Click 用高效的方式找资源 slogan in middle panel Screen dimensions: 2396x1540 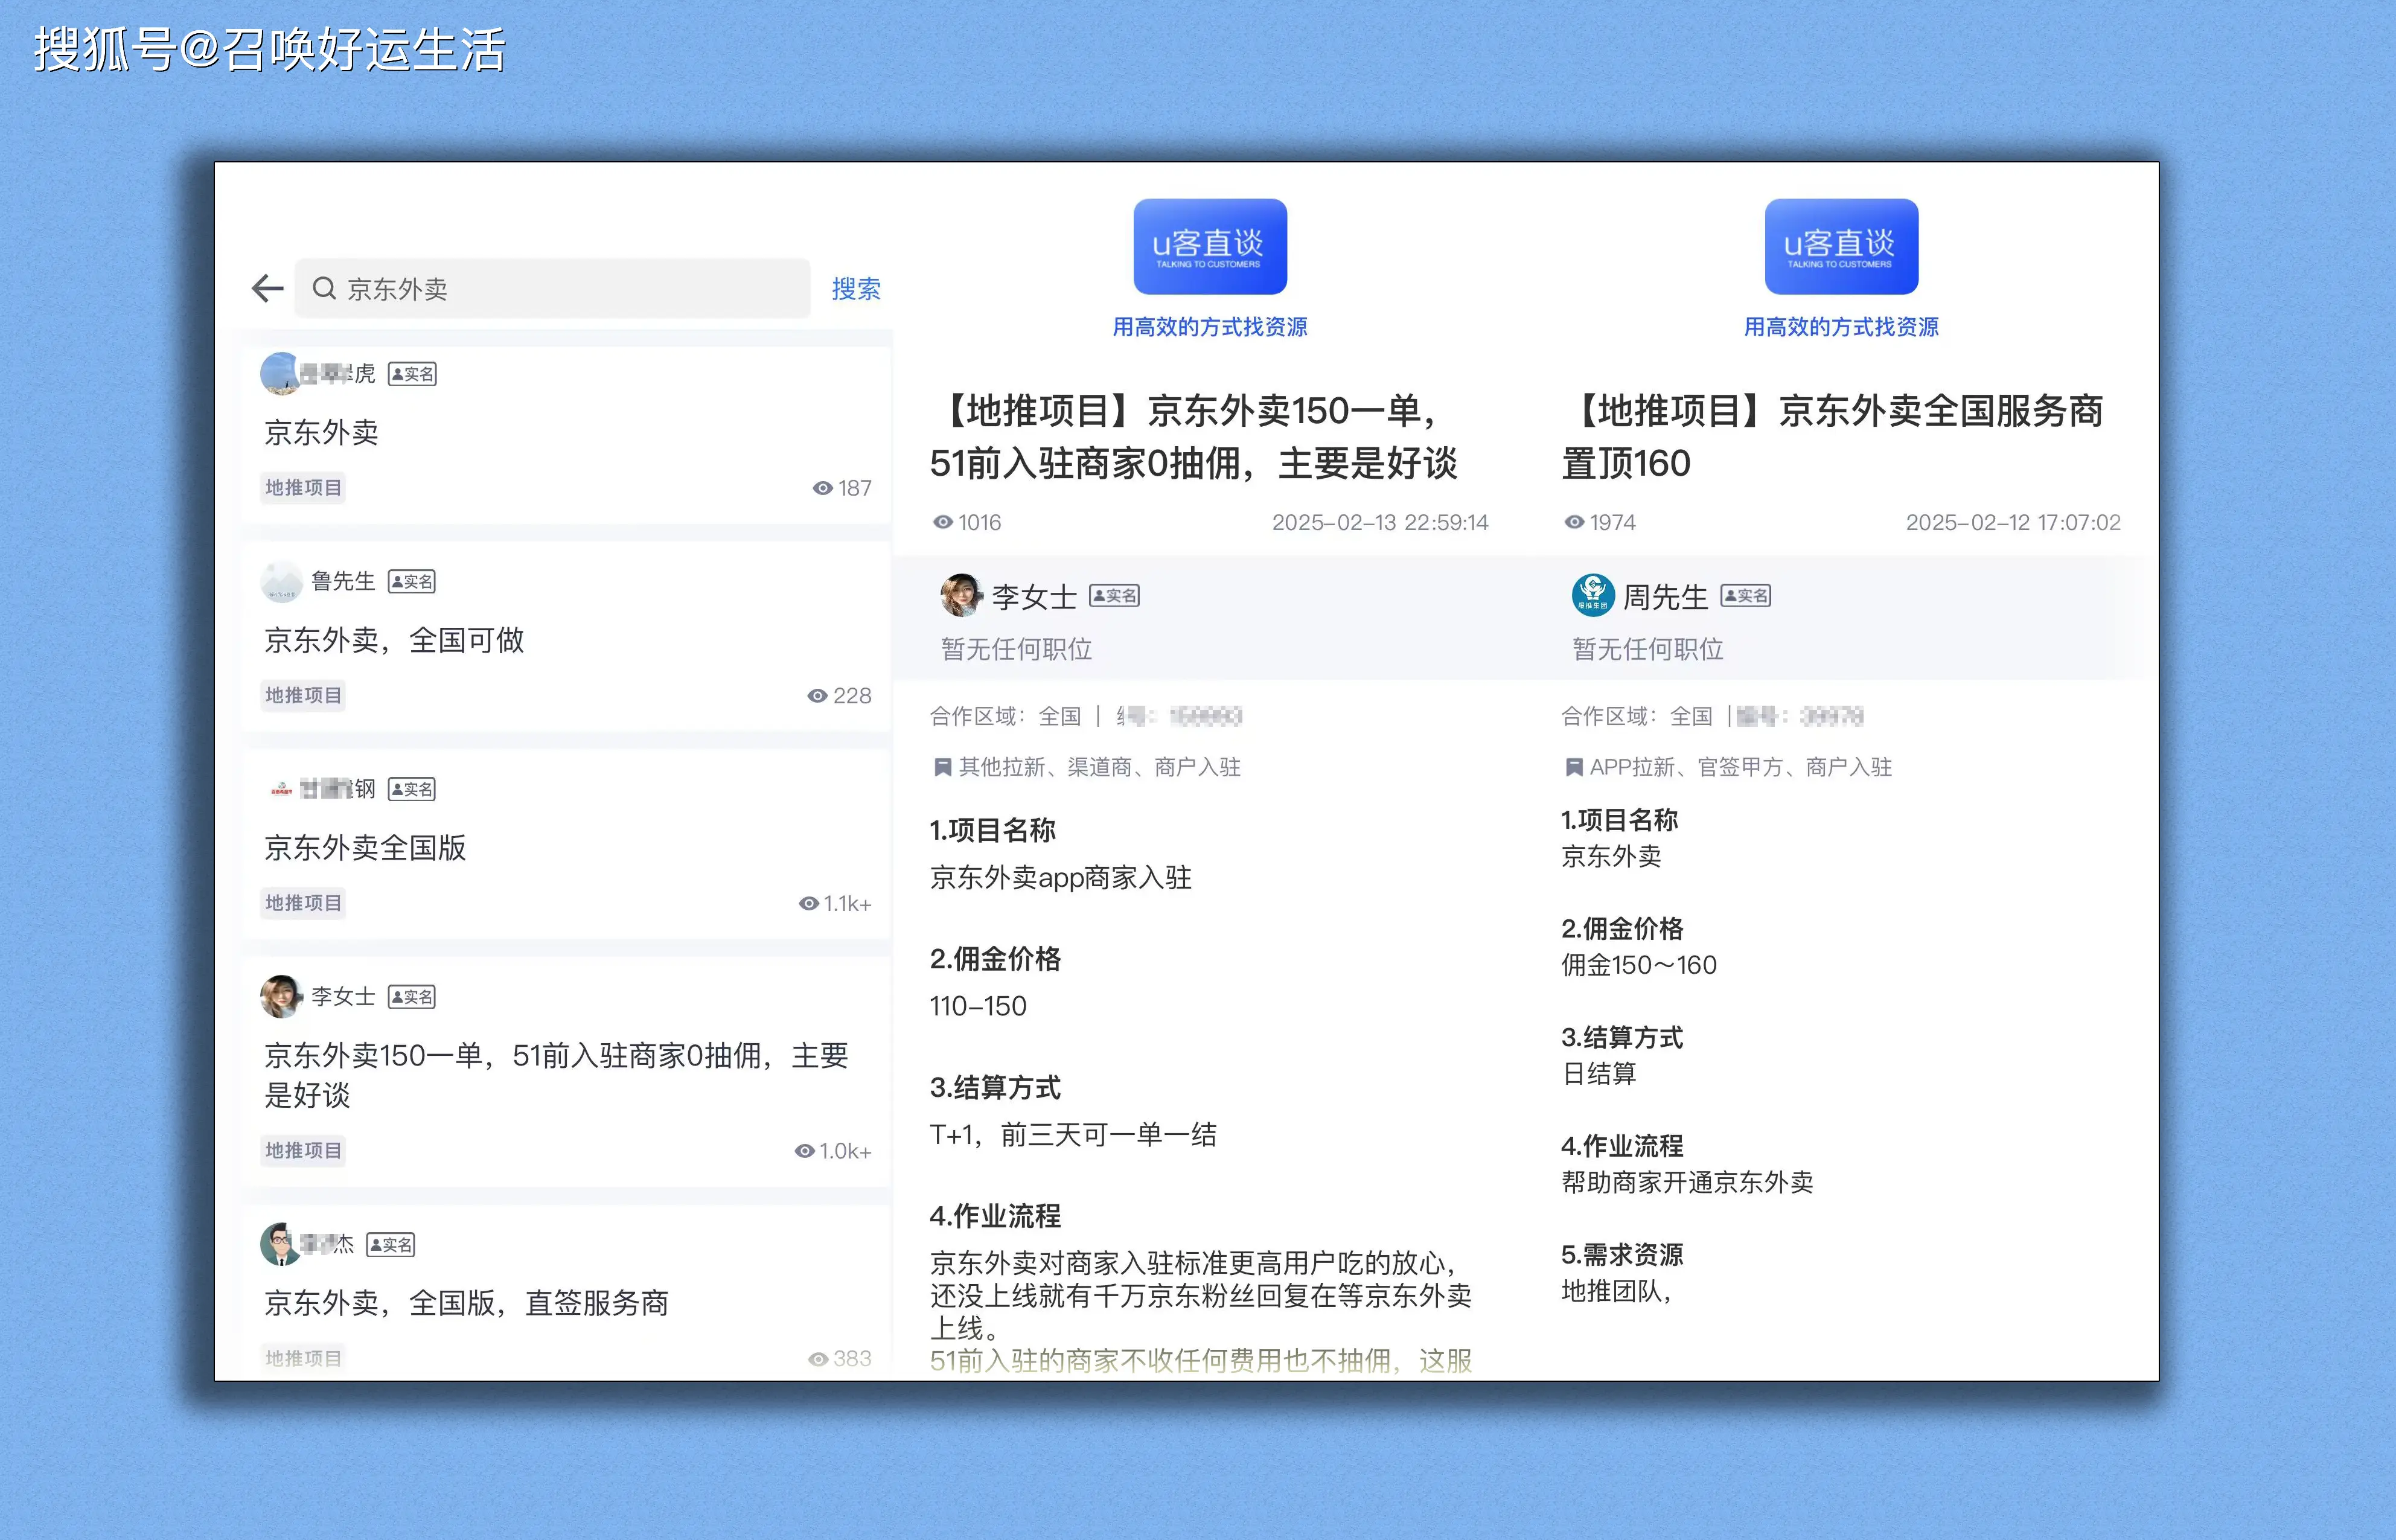1210,327
